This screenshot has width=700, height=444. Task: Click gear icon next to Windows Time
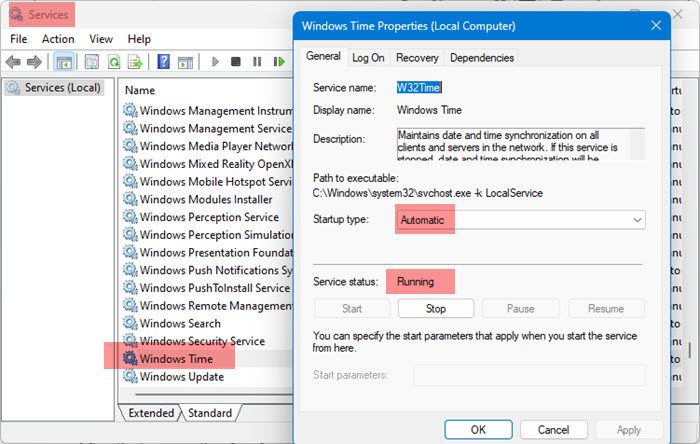pos(130,358)
